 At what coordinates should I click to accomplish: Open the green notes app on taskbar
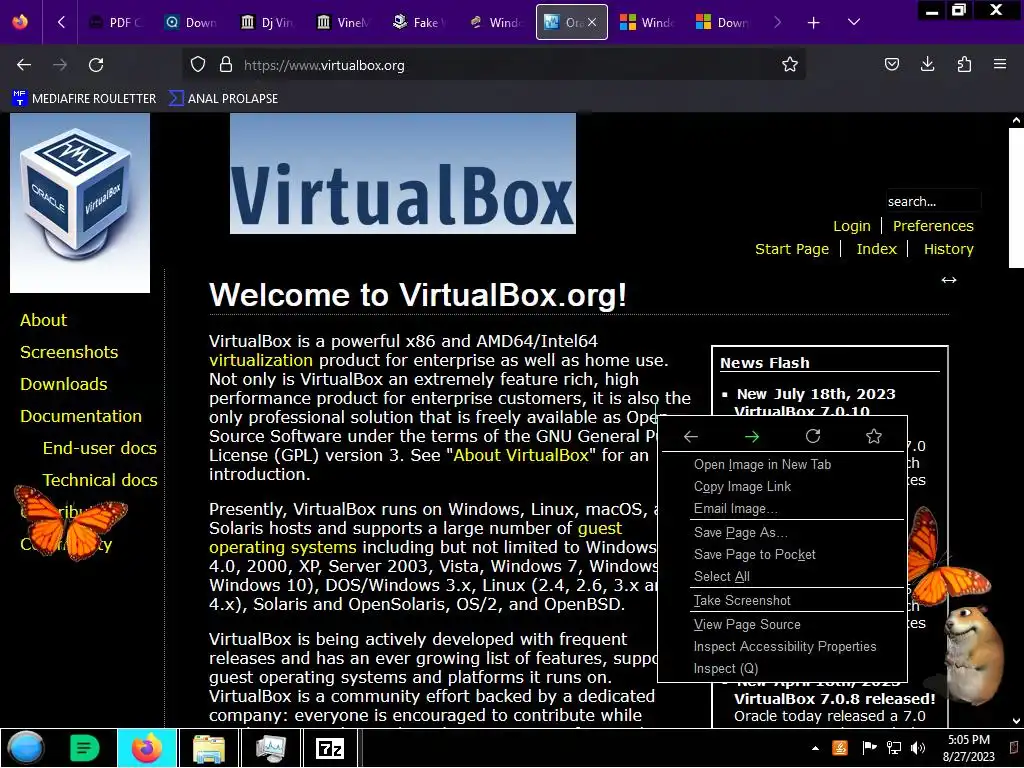click(x=84, y=748)
